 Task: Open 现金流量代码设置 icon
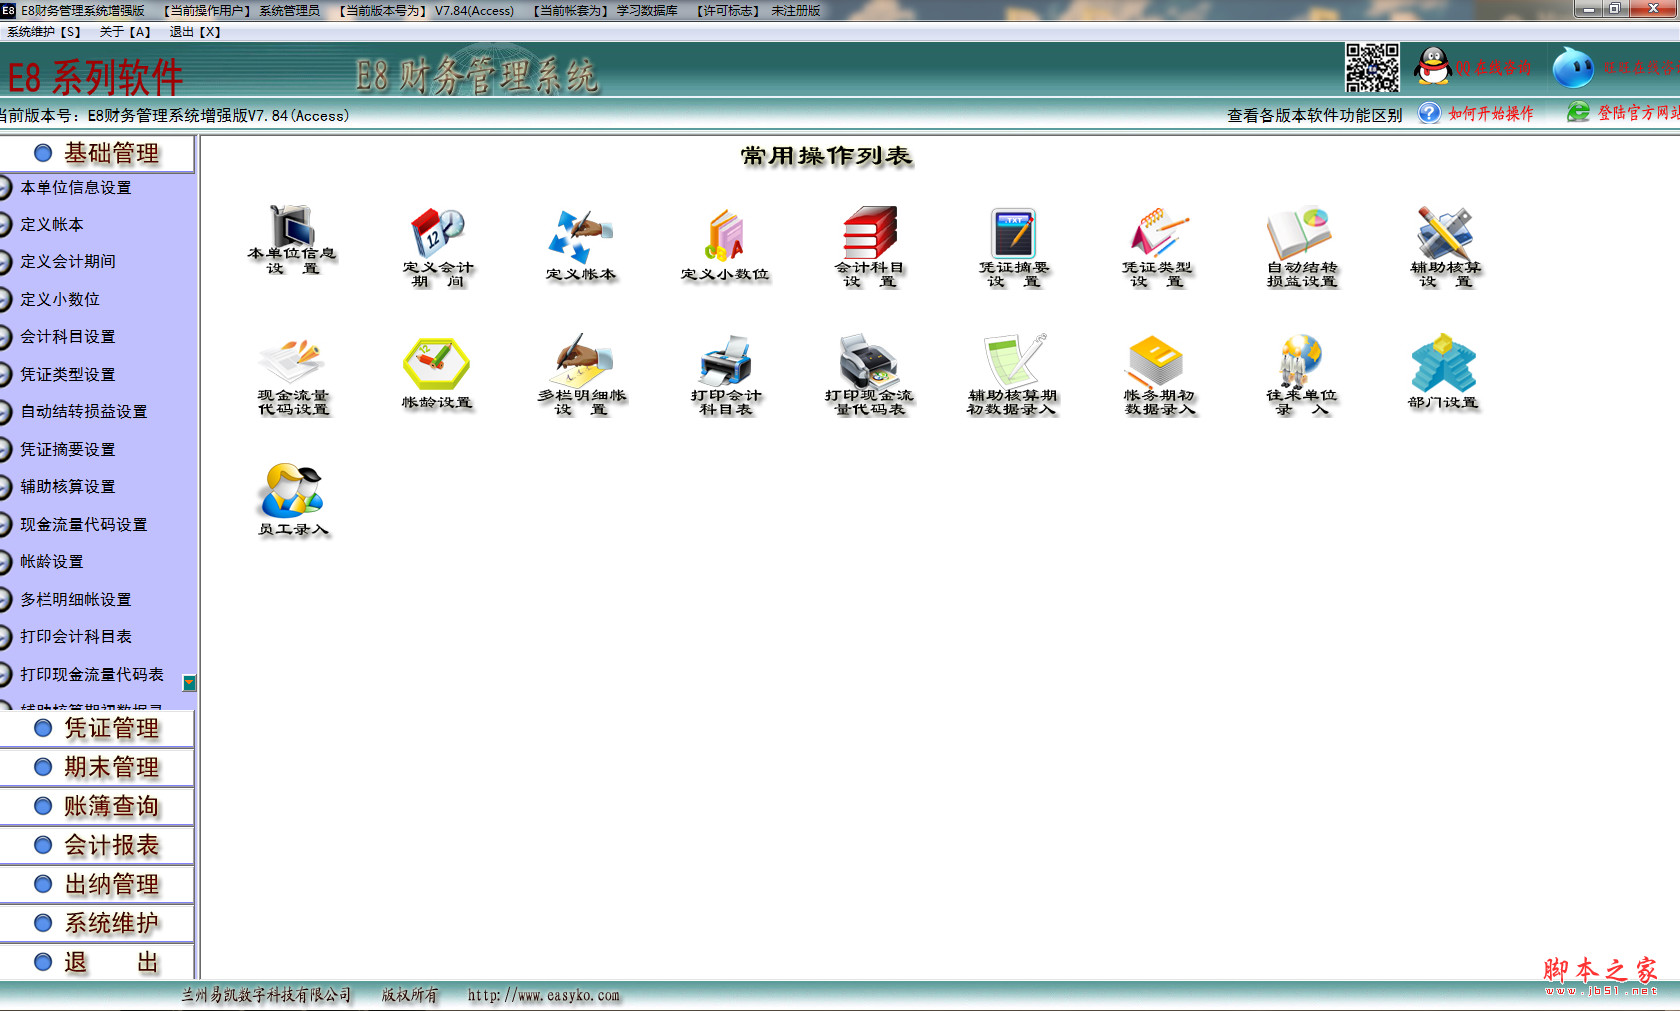coord(293,375)
